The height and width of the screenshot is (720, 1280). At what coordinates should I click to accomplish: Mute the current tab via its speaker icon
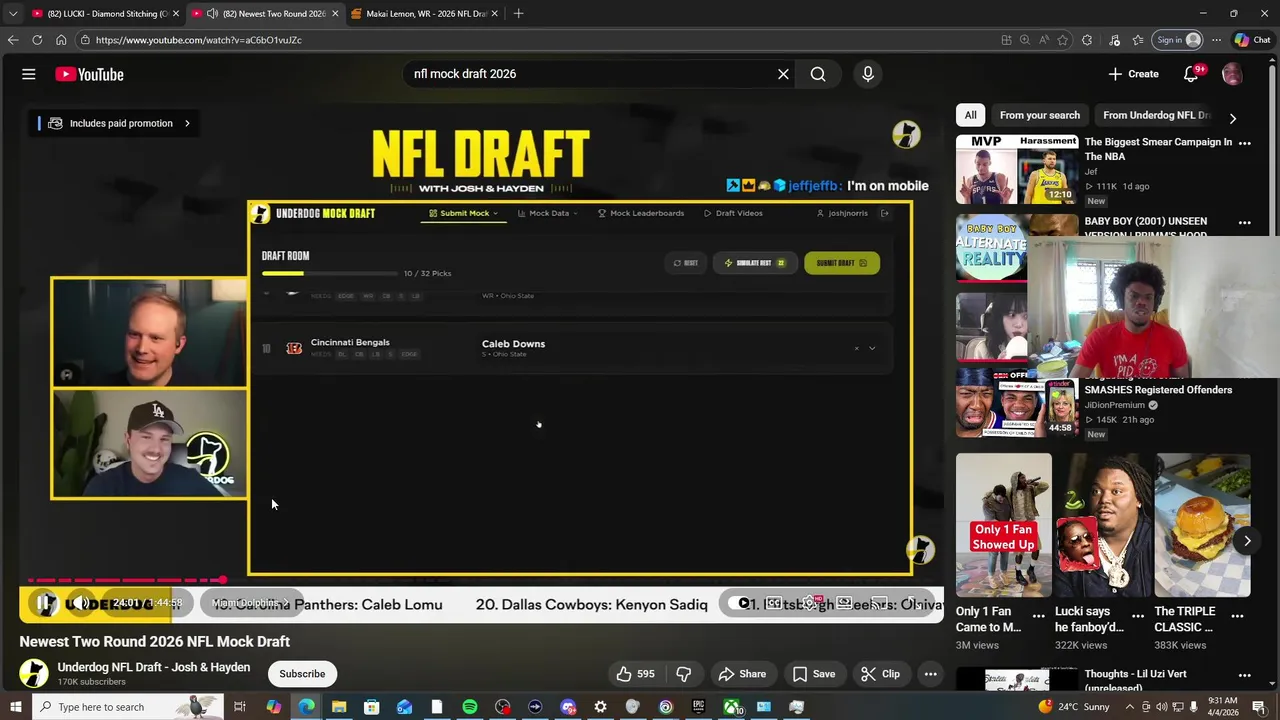pyautogui.click(x=212, y=13)
